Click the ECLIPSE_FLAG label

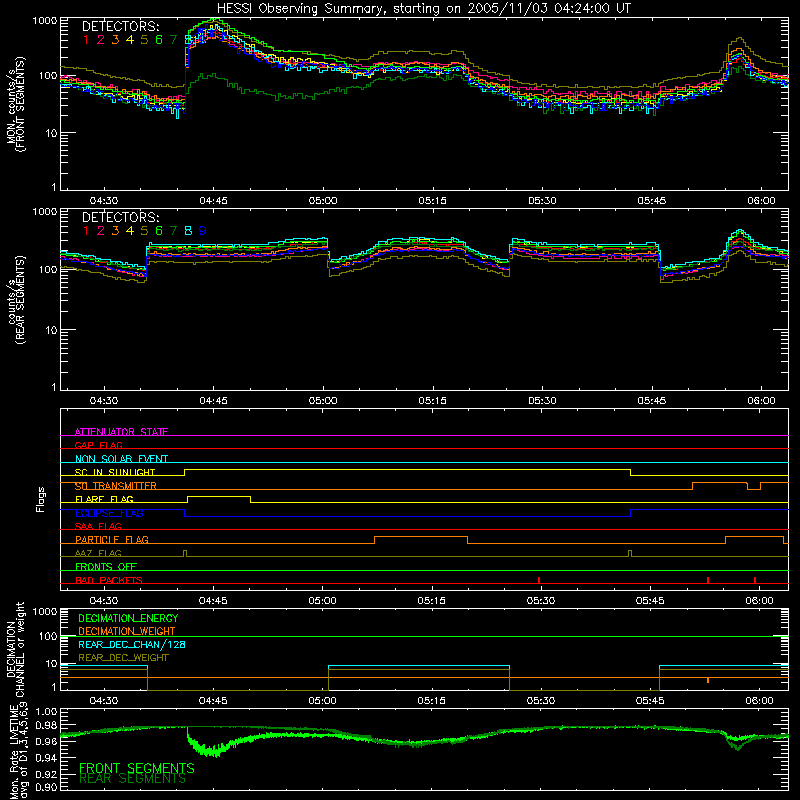[109, 513]
